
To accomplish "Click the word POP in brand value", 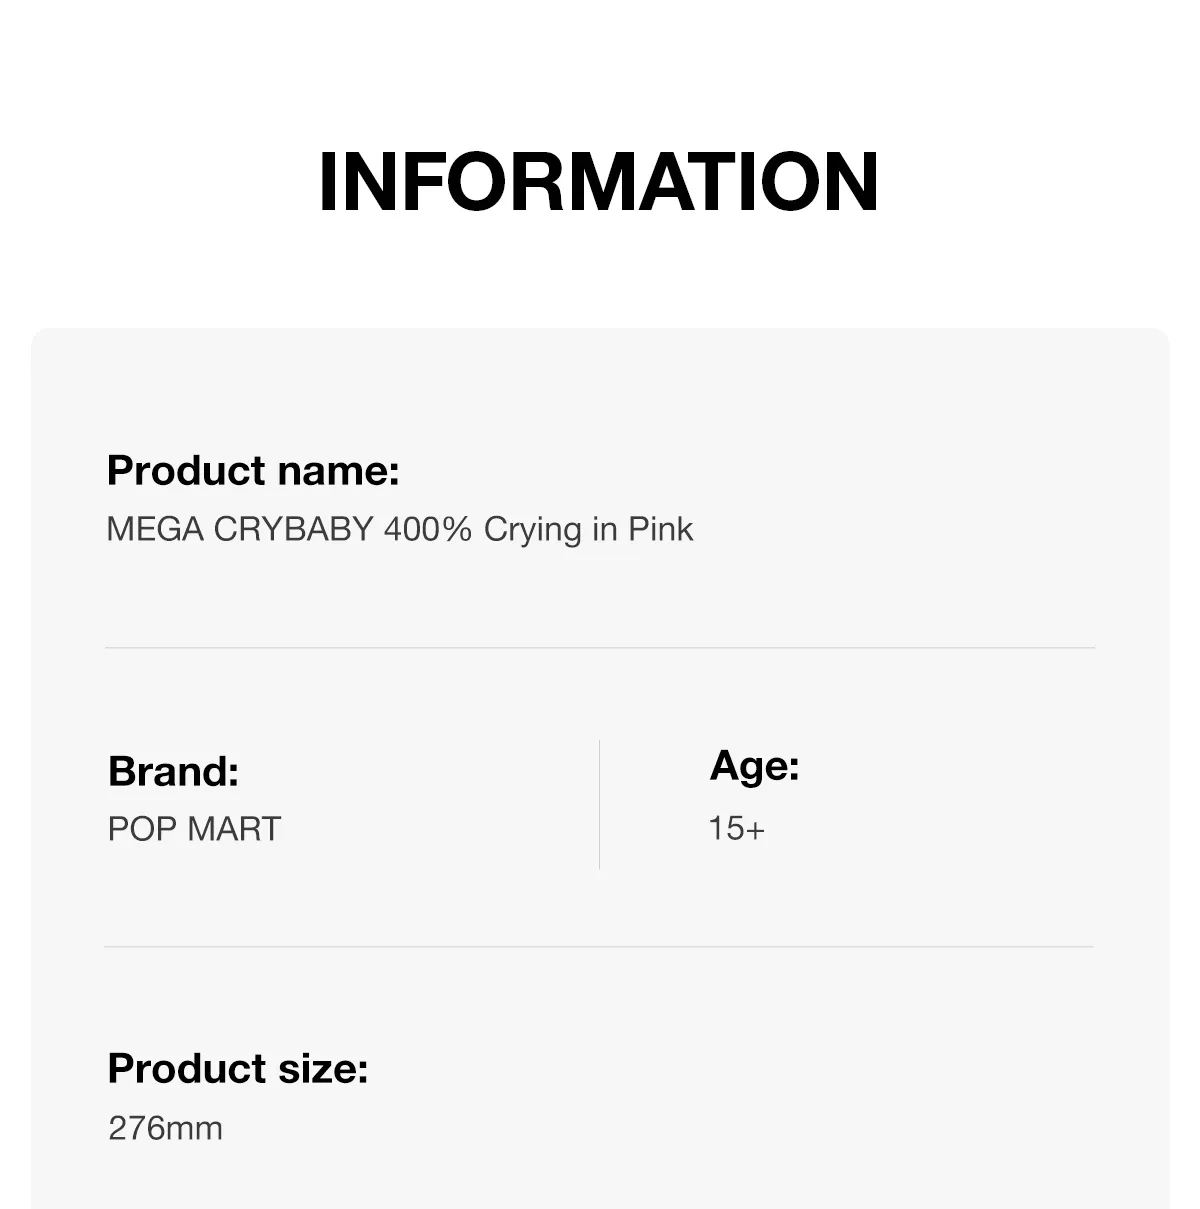I will pyautogui.click(x=142, y=829).
